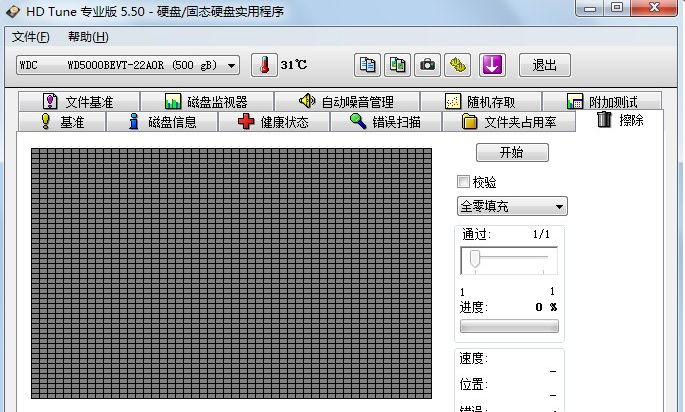The width and height of the screenshot is (685, 412).
Task: Switch to the 附加测试 tab
Action: 602,101
